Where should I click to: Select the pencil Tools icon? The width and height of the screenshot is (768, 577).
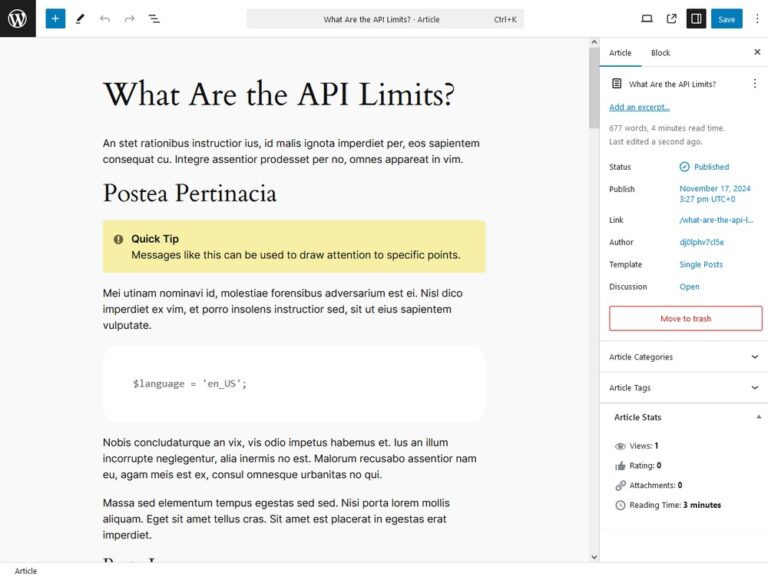(x=80, y=19)
